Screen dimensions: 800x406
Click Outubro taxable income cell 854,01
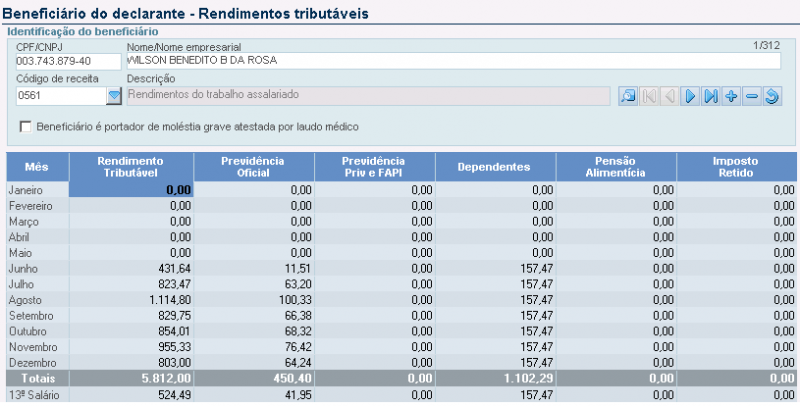pos(131,332)
